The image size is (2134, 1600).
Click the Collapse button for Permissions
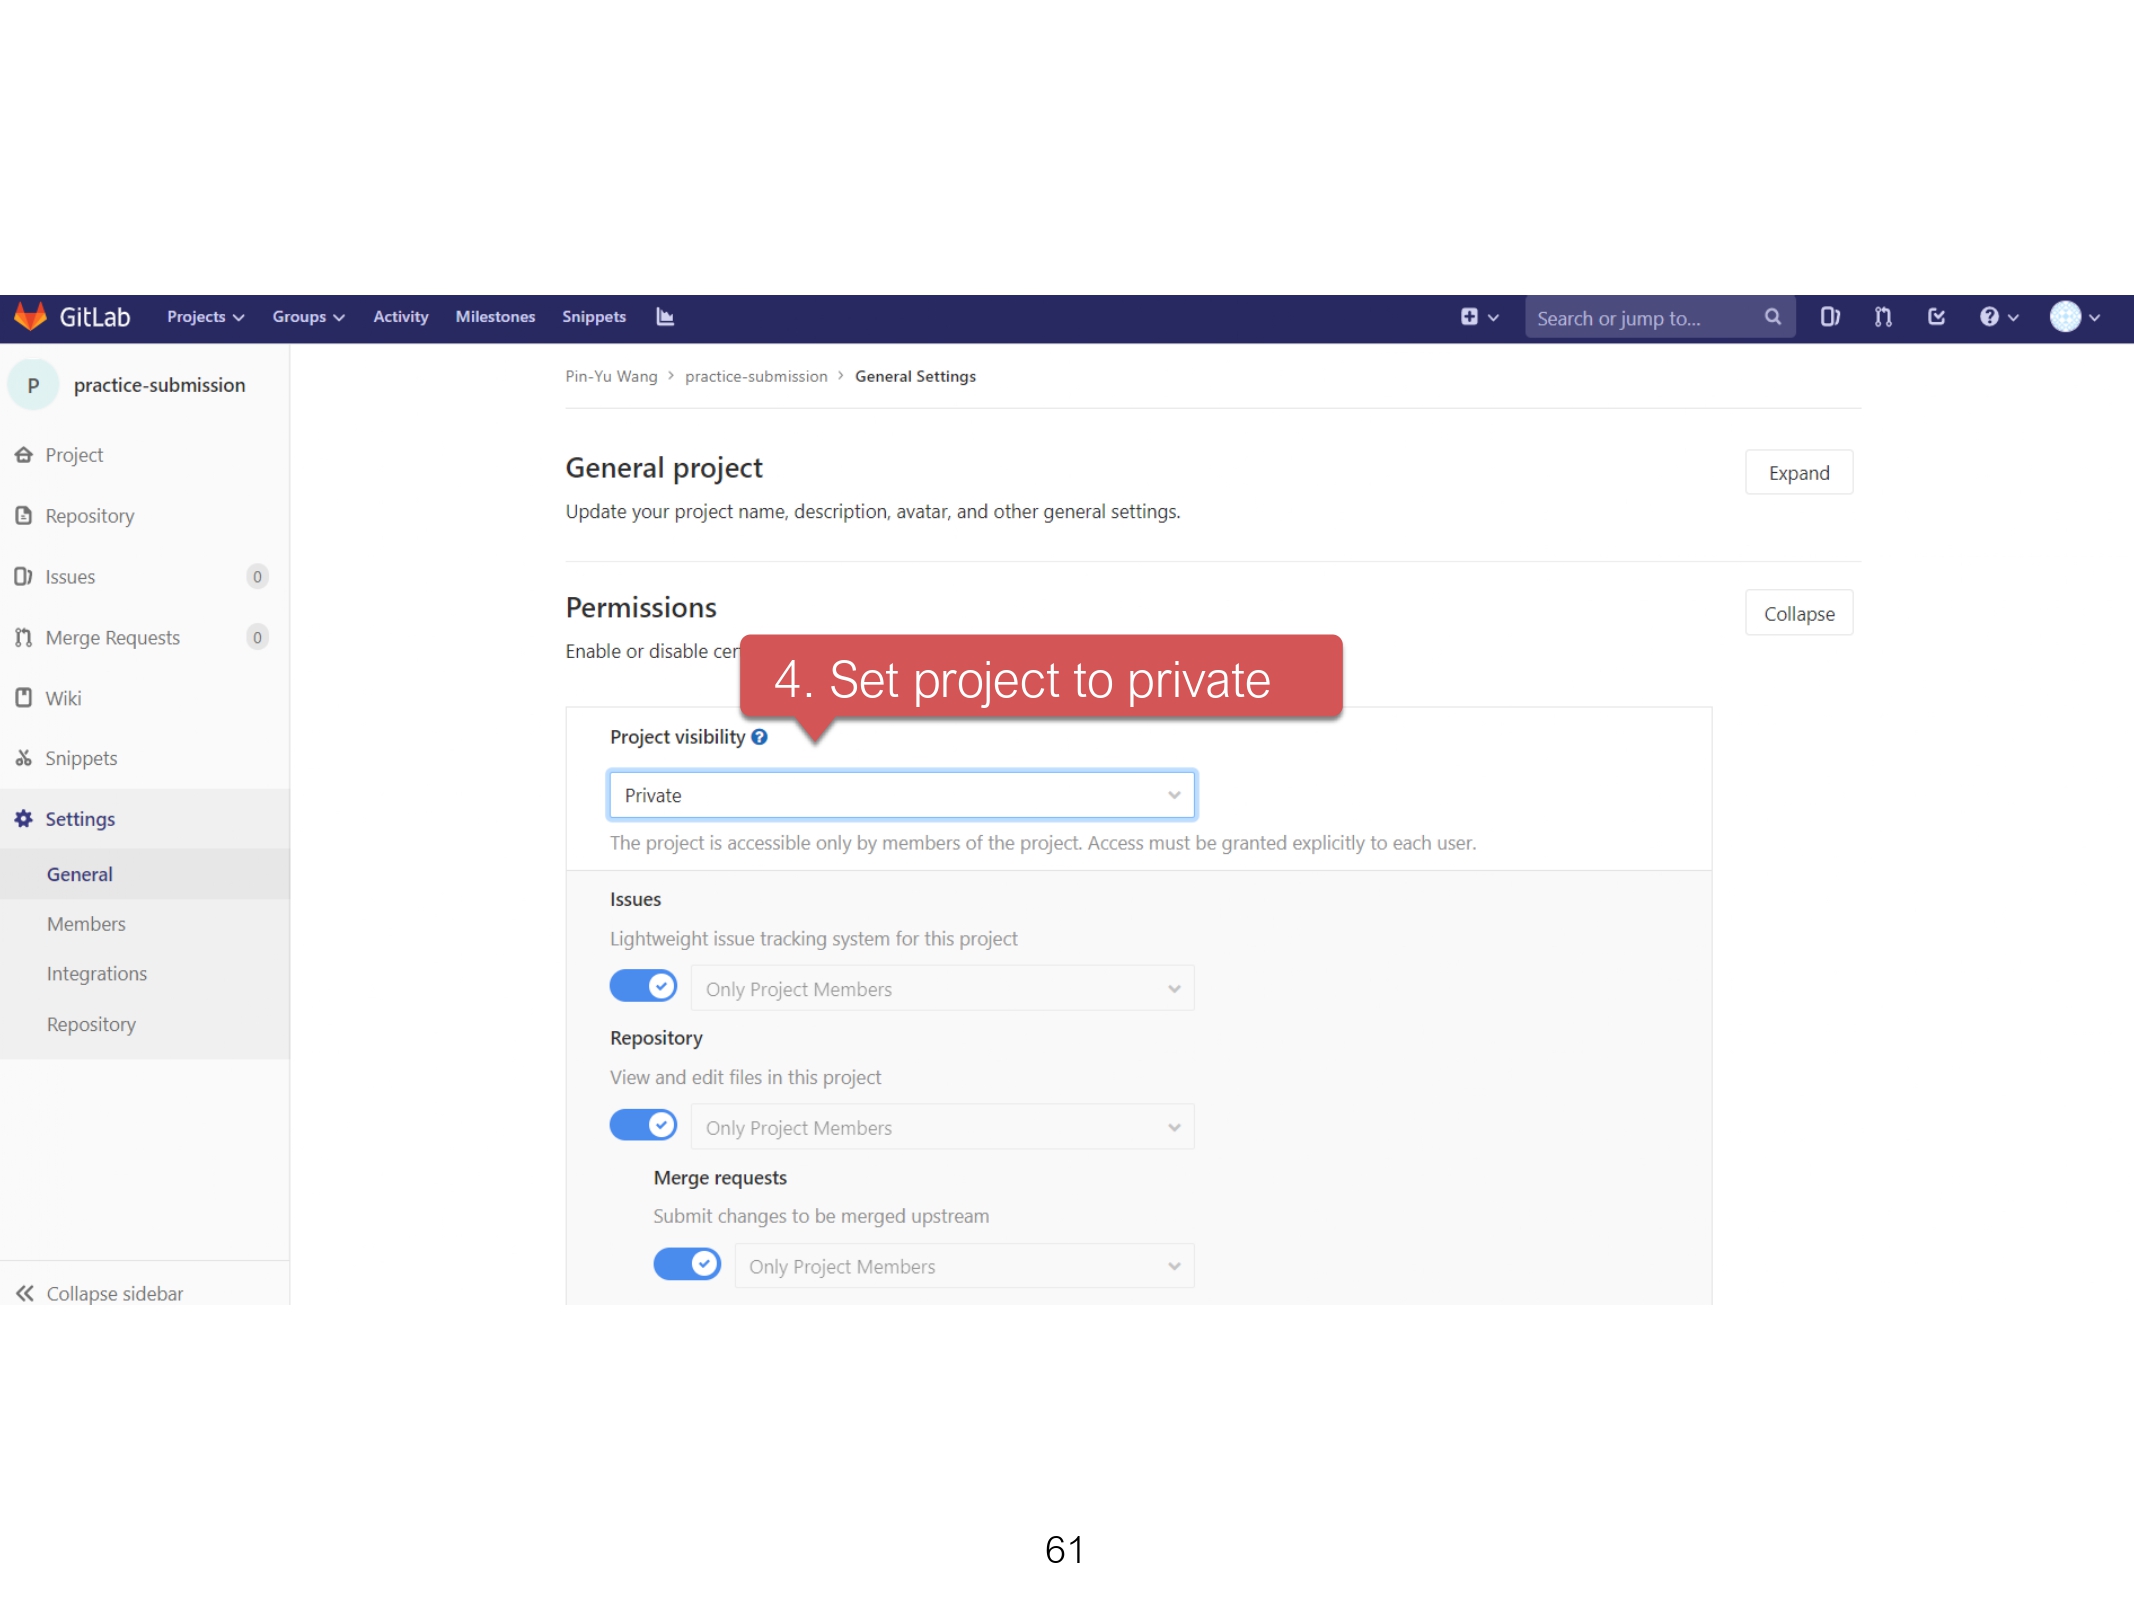pos(1798,614)
